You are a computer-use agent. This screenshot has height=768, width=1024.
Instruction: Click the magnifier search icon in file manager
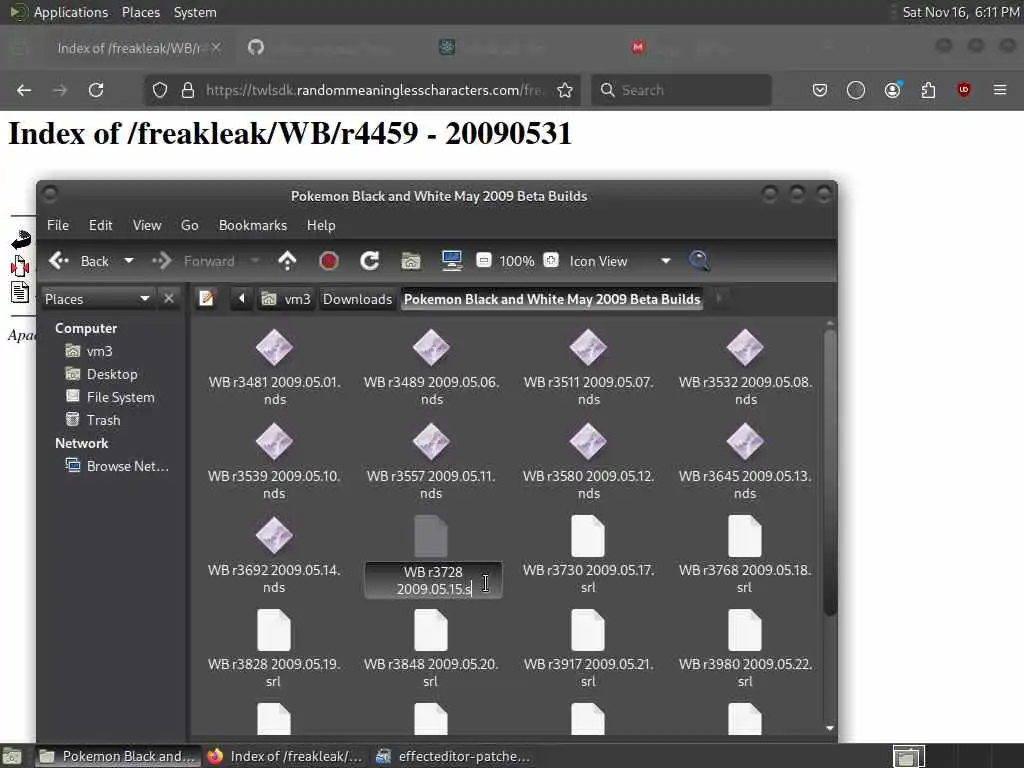coord(699,261)
